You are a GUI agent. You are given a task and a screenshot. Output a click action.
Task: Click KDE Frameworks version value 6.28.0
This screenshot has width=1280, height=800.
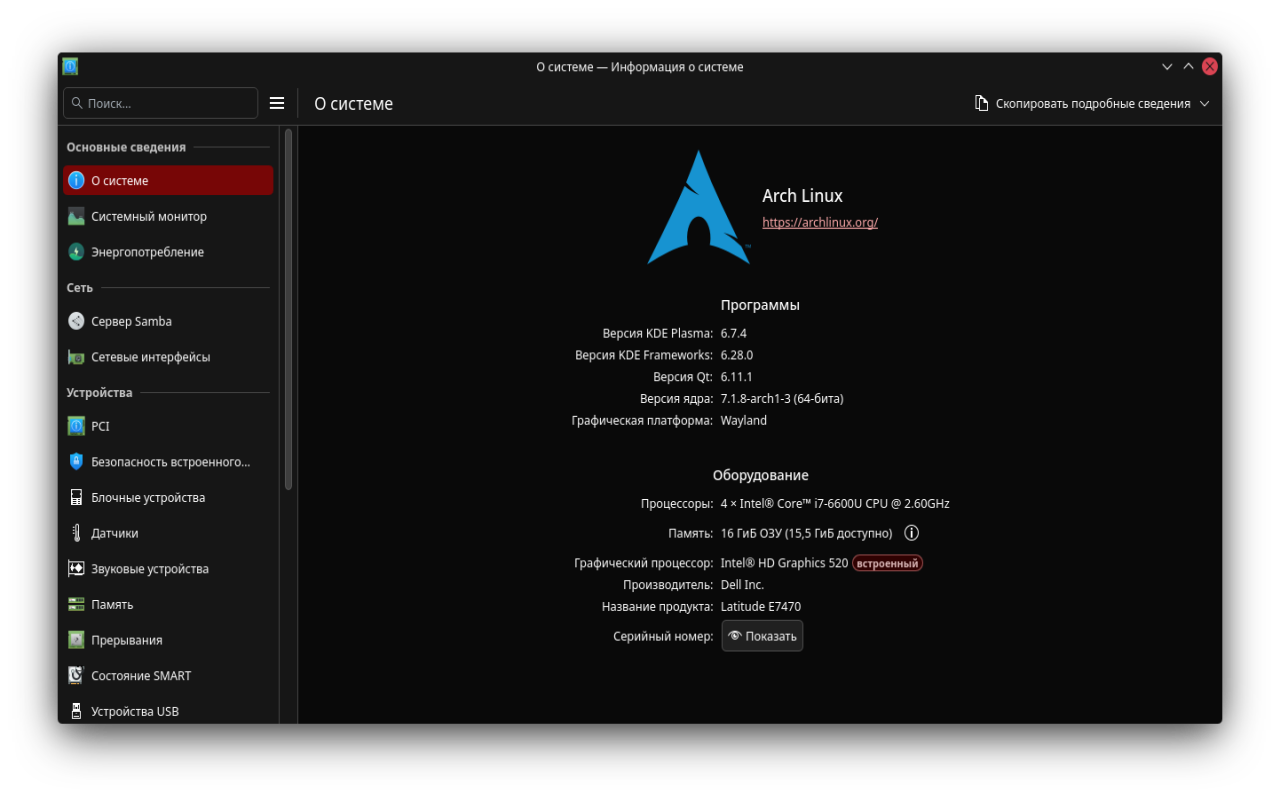click(x=737, y=355)
